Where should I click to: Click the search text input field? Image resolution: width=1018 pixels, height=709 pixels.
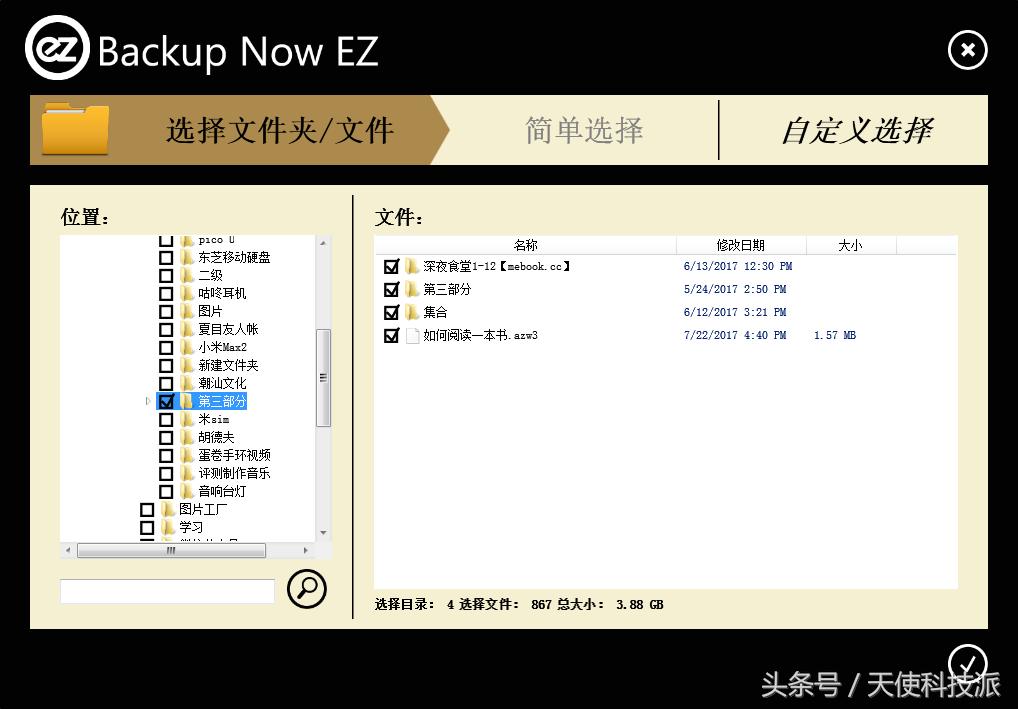coord(168,591)
